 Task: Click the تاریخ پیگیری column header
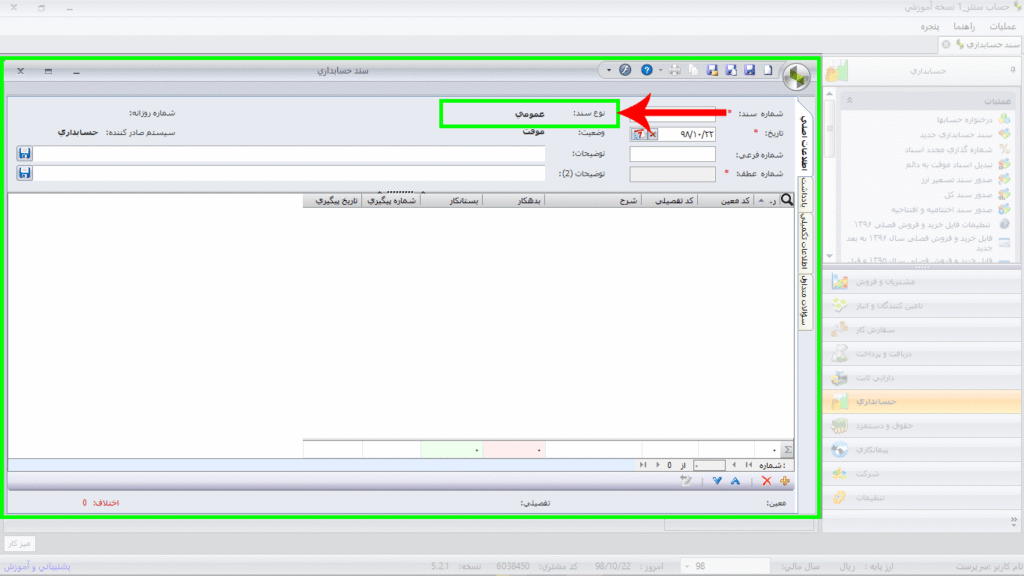[332, 200]
